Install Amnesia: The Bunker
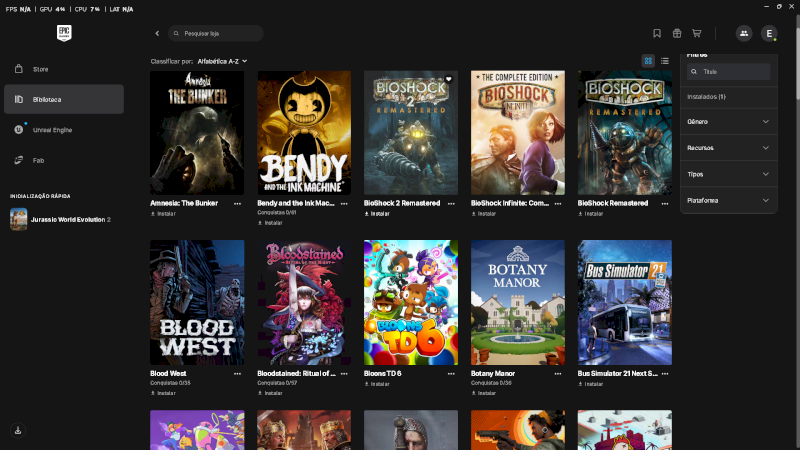The width and height of the screenshot is (800, 450). click(163, 214)
